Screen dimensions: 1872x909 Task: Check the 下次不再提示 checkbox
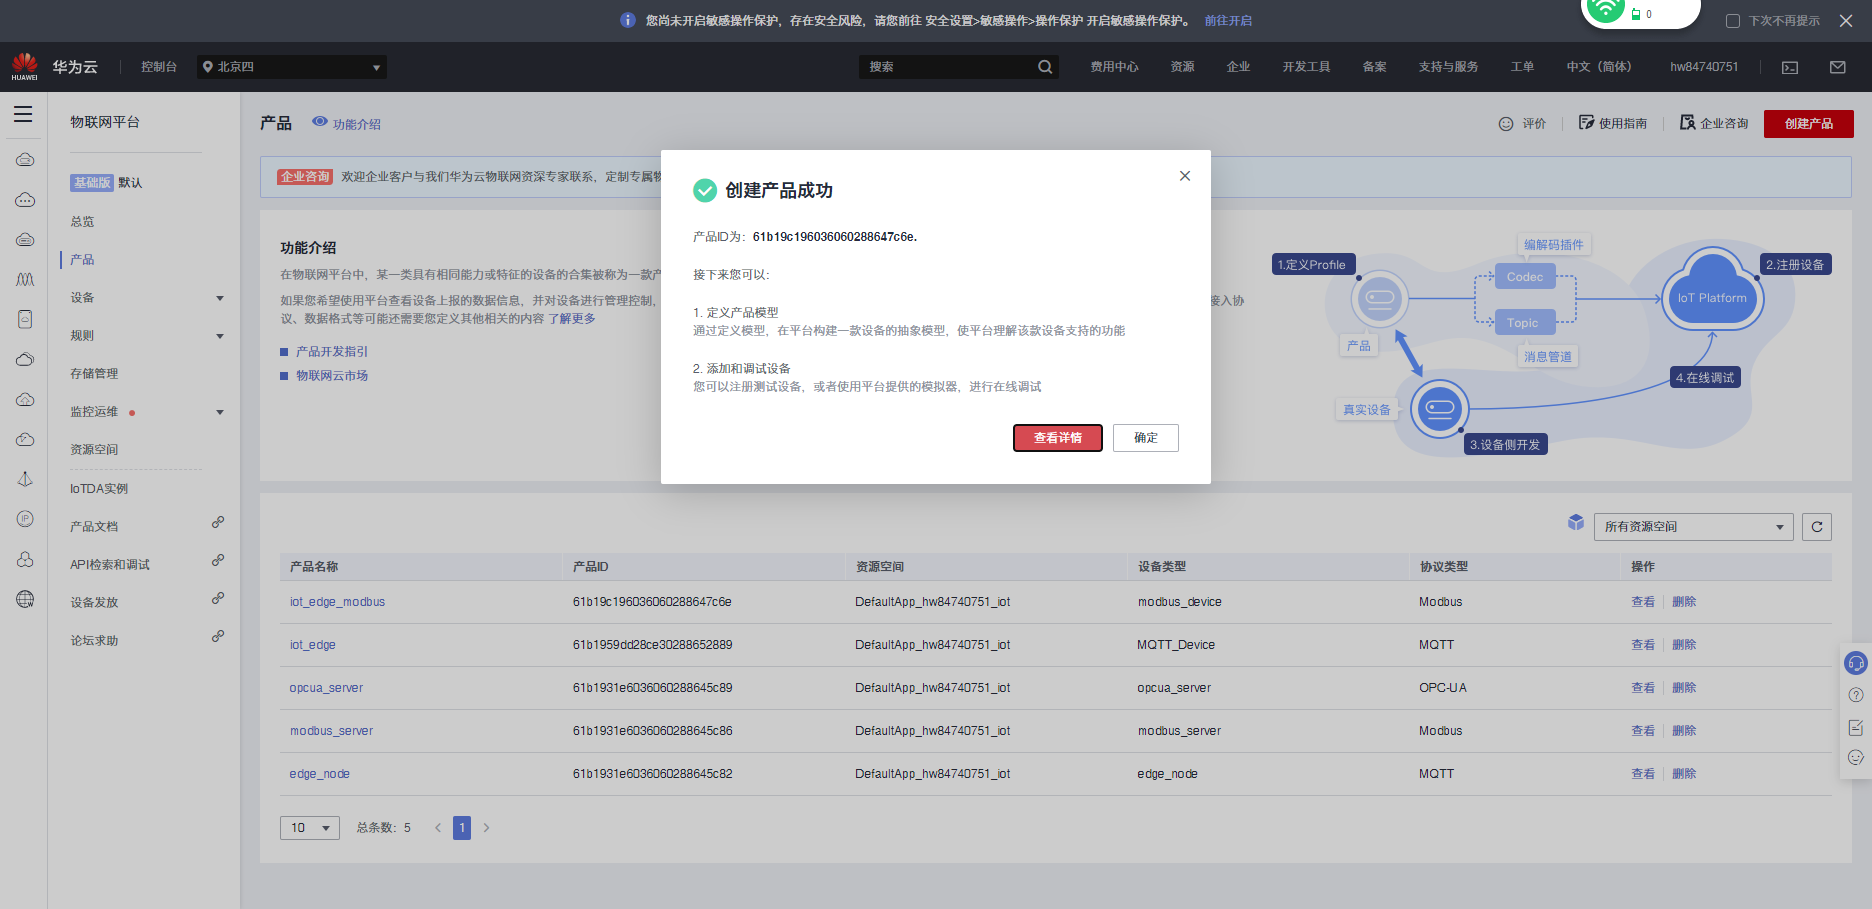(1733, 21)
